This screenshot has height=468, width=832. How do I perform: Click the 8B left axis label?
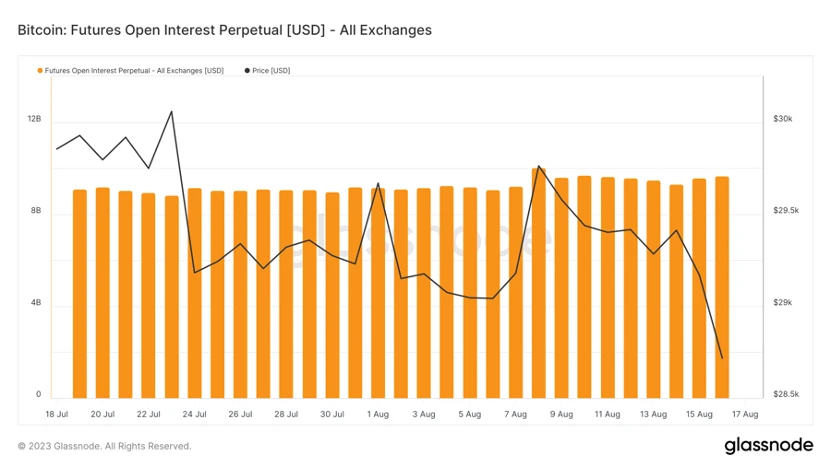(36, 211)
